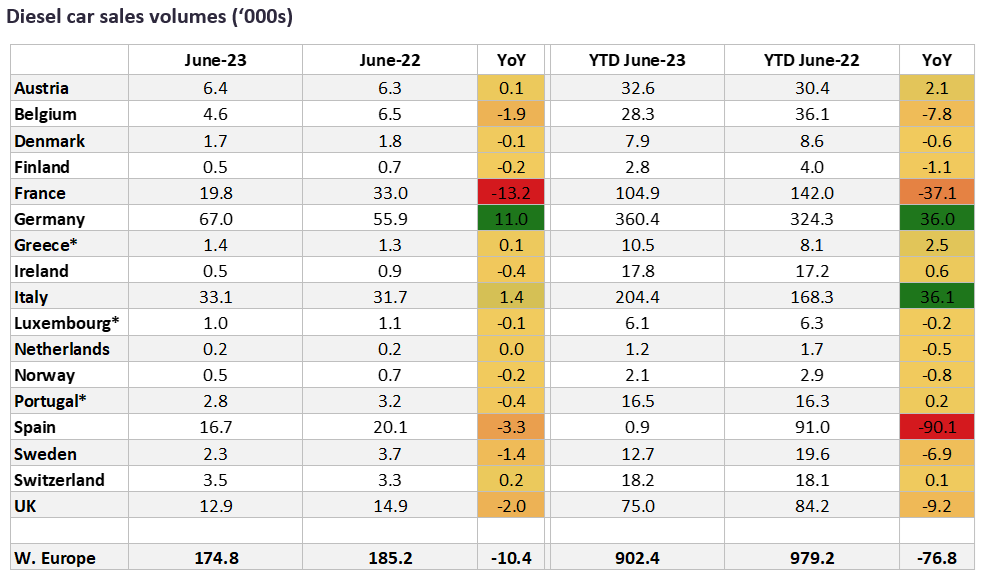
Task: Click the Diesel car sales volumes title
Action: (151, 17)
